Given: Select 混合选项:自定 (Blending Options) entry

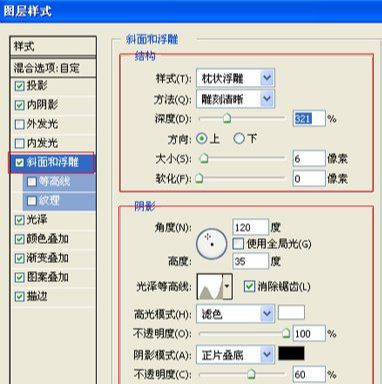Looking at the screenshot, I should pos(53,68).
